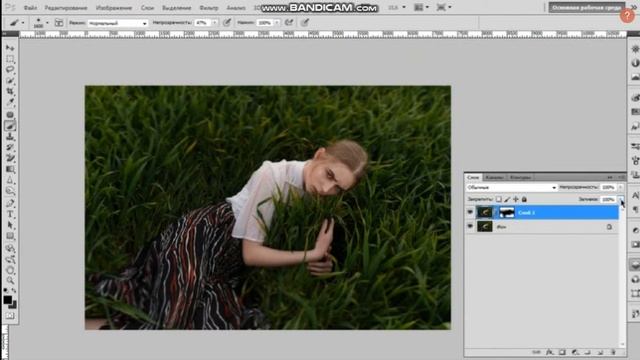The width and height of the screenshot is (640, 360).
Task: Click the essentials workspace button
Action: (586, 7)
